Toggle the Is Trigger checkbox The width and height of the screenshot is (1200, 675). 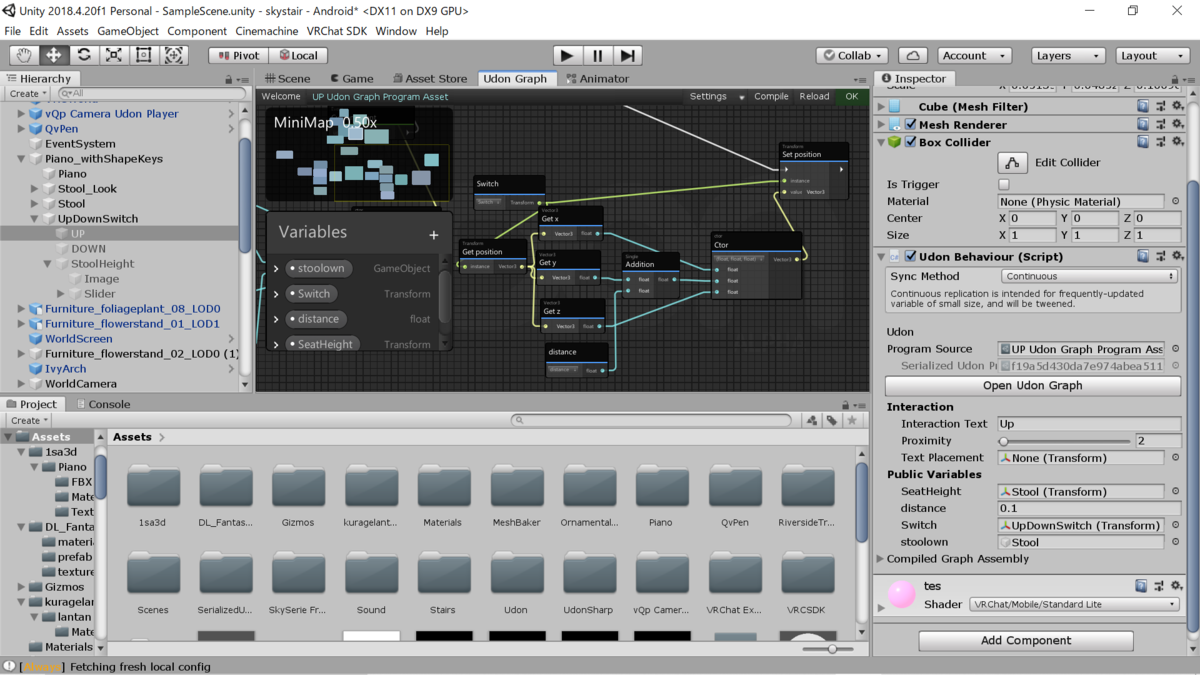tap(1004, 184)
